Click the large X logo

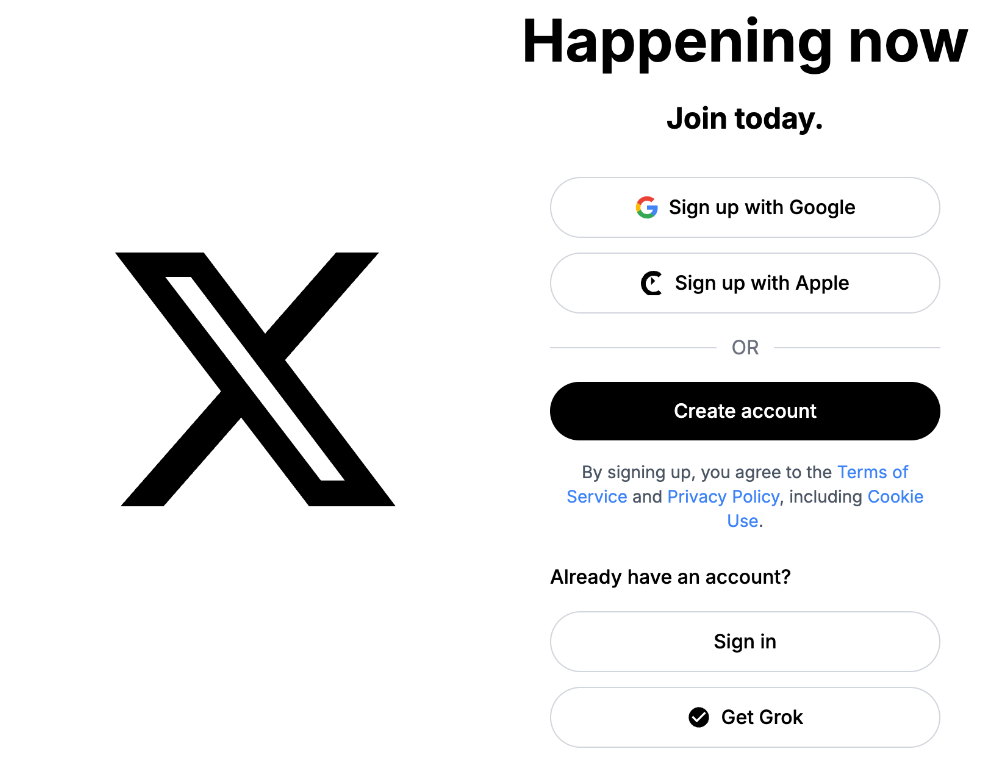[x=255, y=379]
